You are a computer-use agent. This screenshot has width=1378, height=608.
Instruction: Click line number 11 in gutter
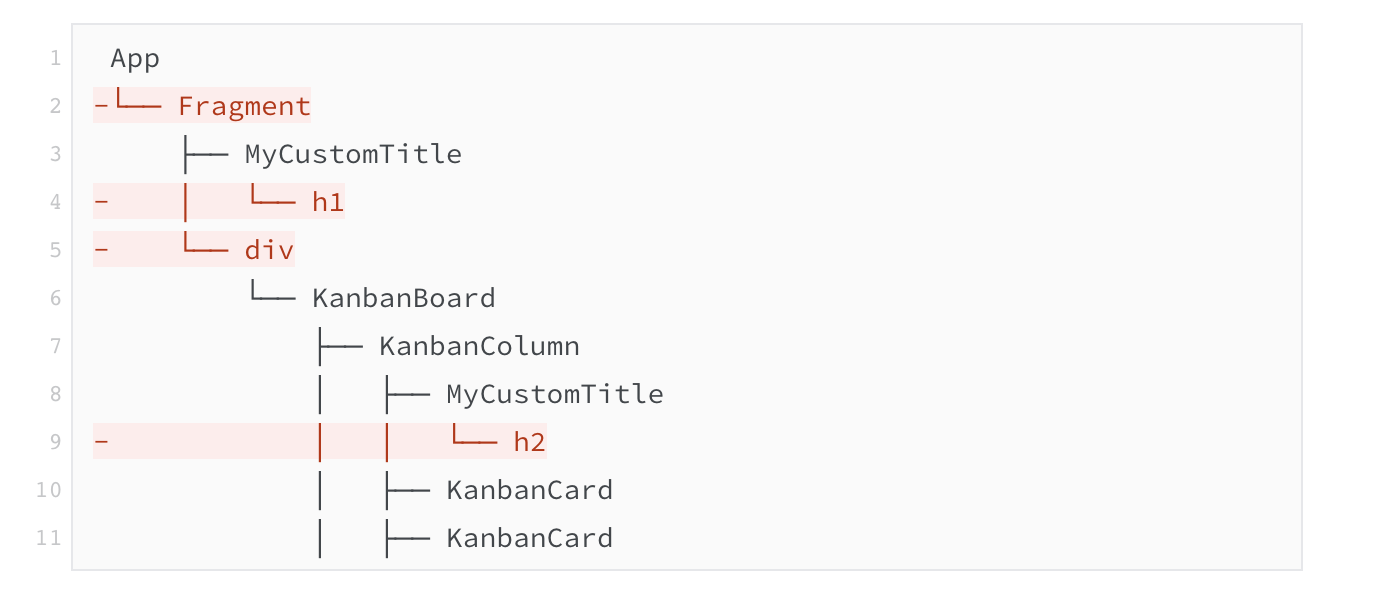[49, 538]
